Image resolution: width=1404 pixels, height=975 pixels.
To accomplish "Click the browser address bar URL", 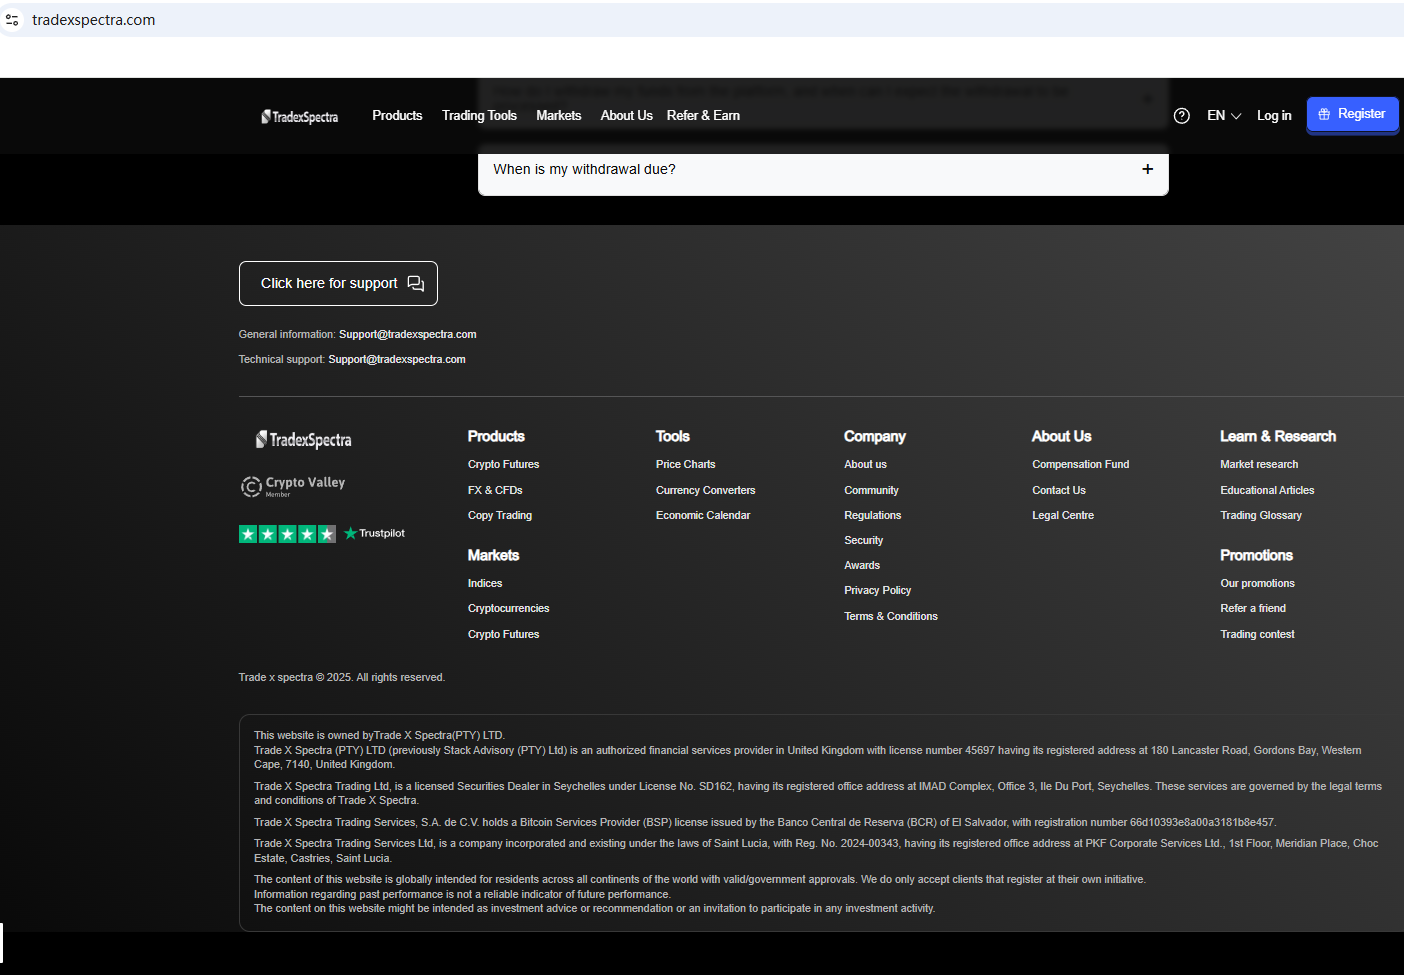I will pyautogui.click(x=94, y=20).
